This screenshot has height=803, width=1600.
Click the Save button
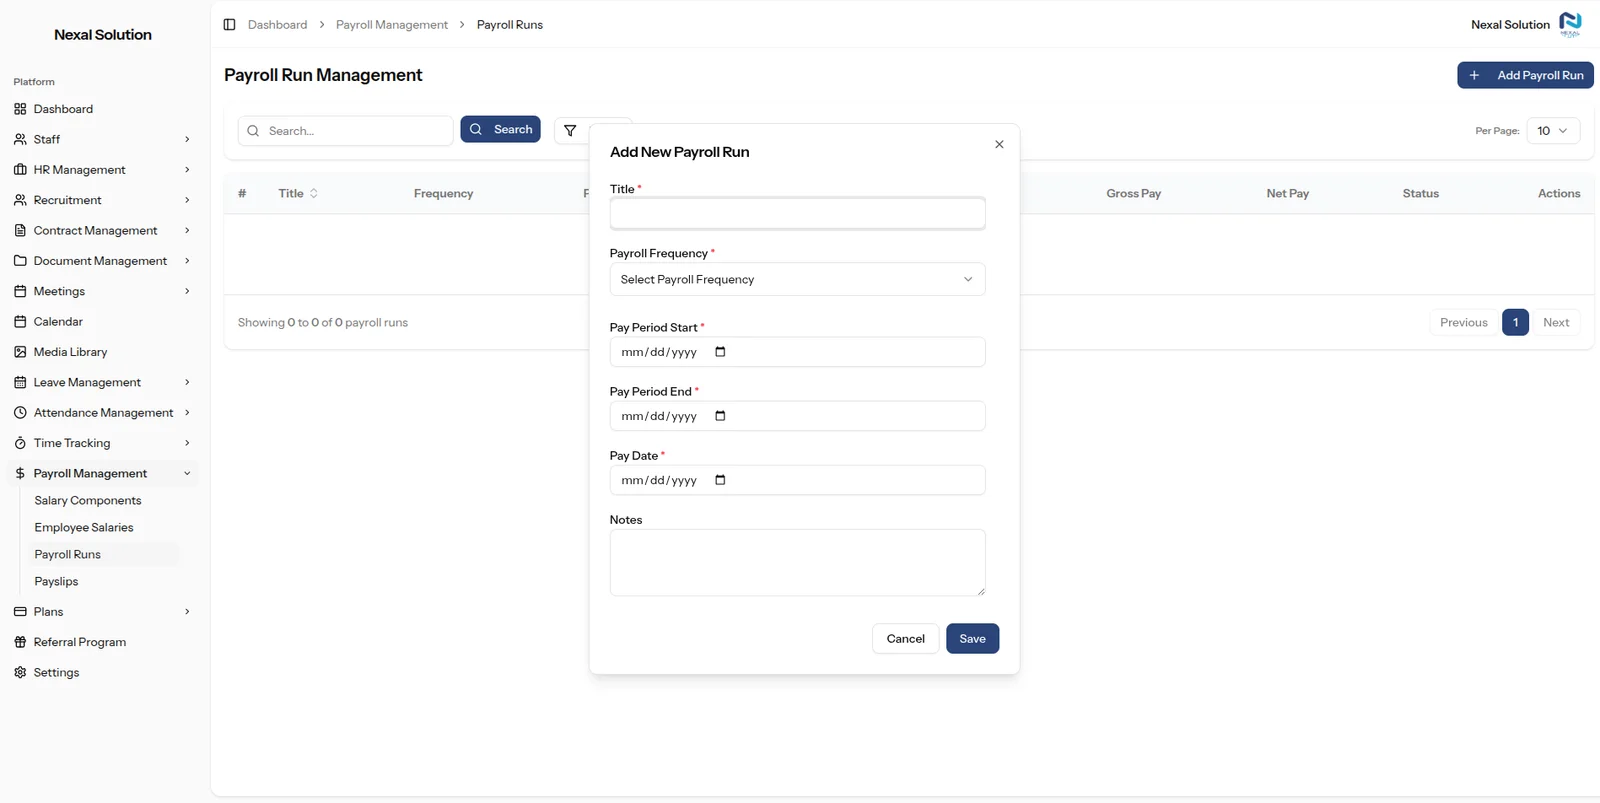(973, 639)
